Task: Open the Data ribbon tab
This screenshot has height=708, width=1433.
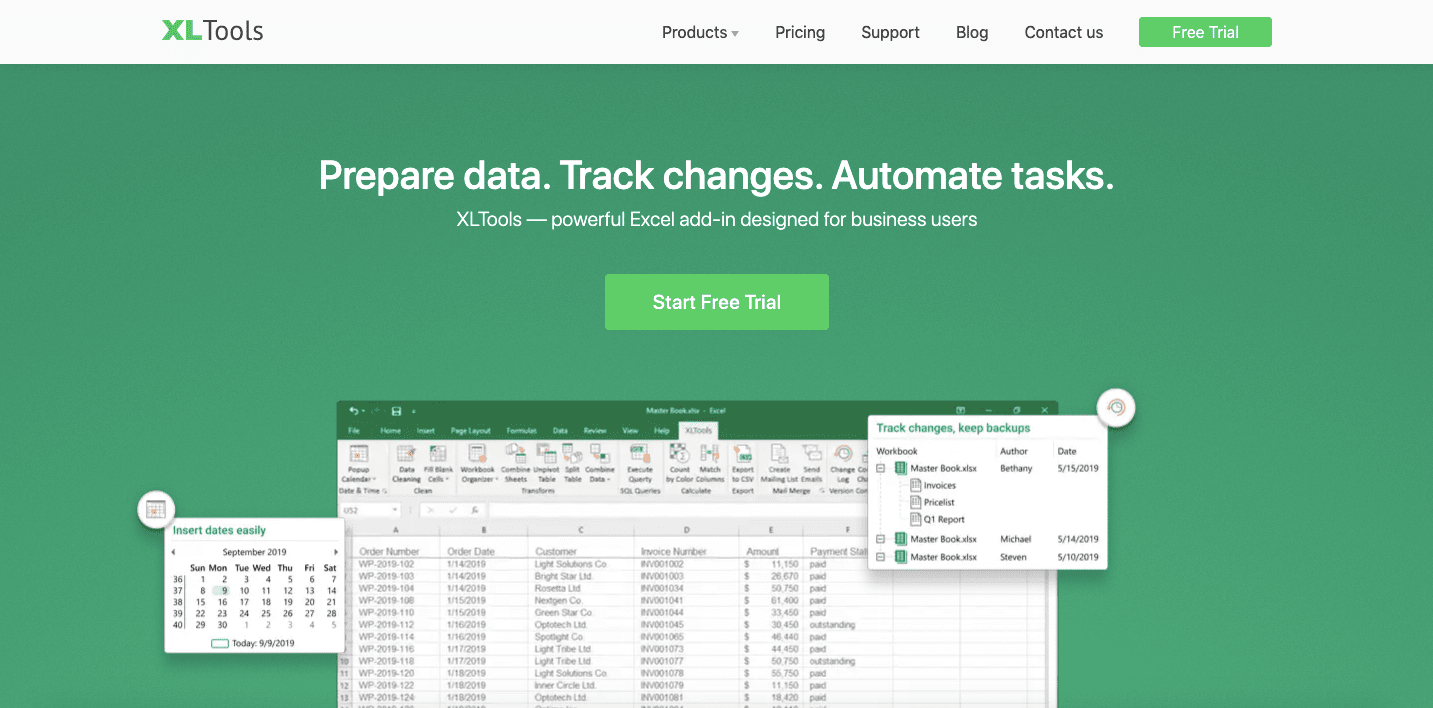Action: tap(560, 431)
